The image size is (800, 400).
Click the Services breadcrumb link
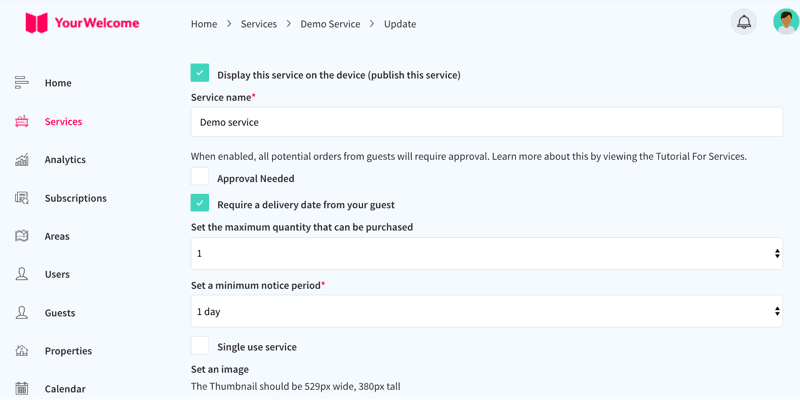(259, 24)
